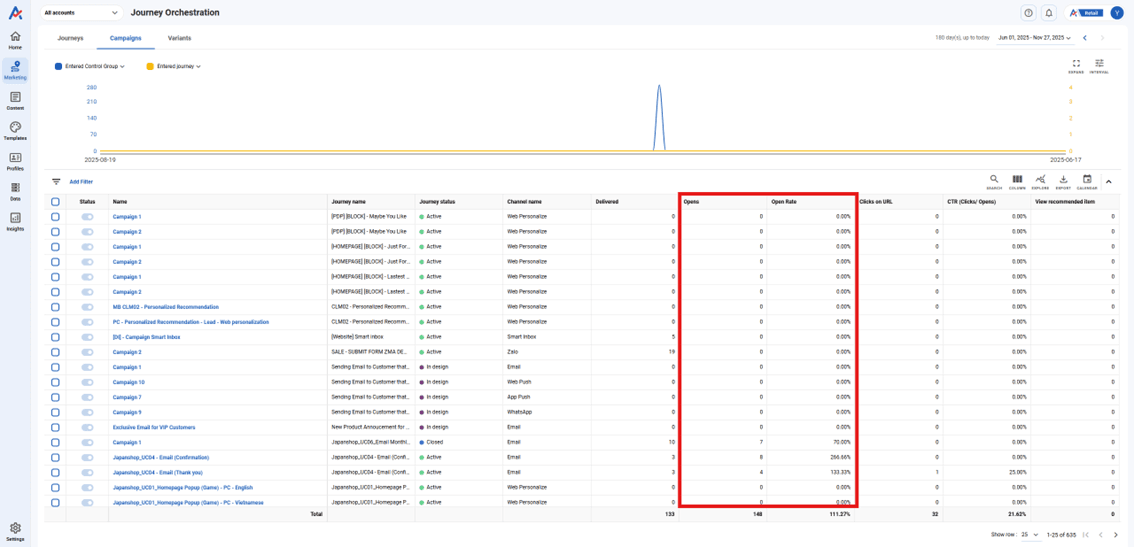Go to Profiles in the left sidebar
This screenshot has height=547, width=1134.
click(x=15, y=160)
